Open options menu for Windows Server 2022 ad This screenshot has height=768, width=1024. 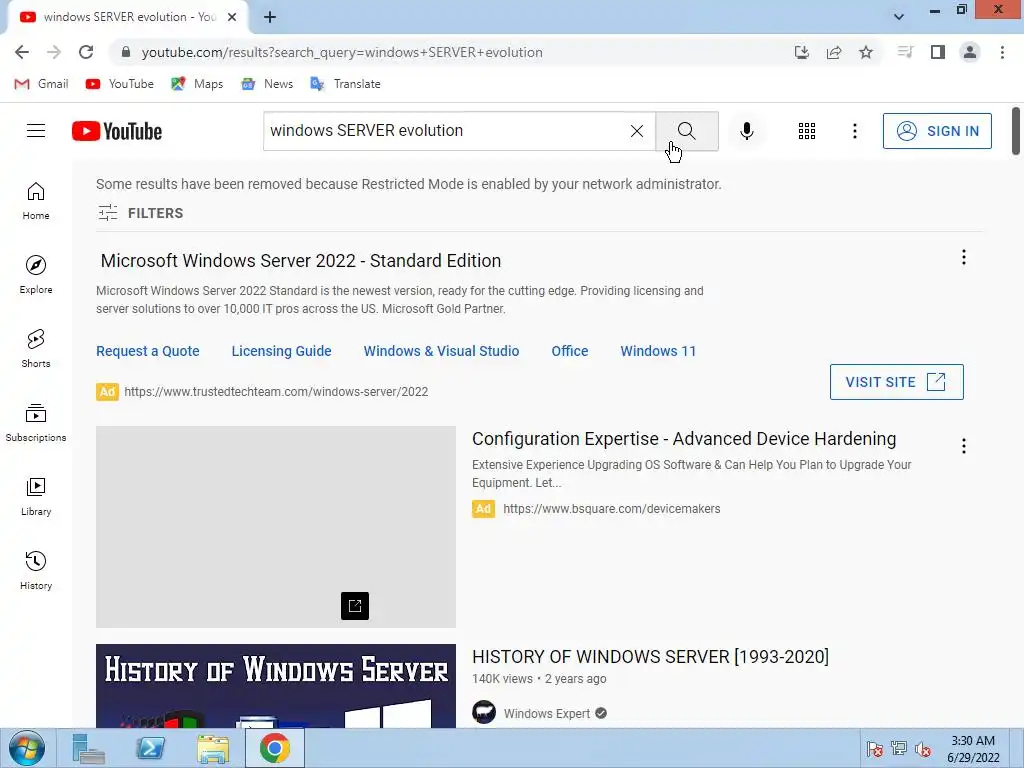click(963, 257)
